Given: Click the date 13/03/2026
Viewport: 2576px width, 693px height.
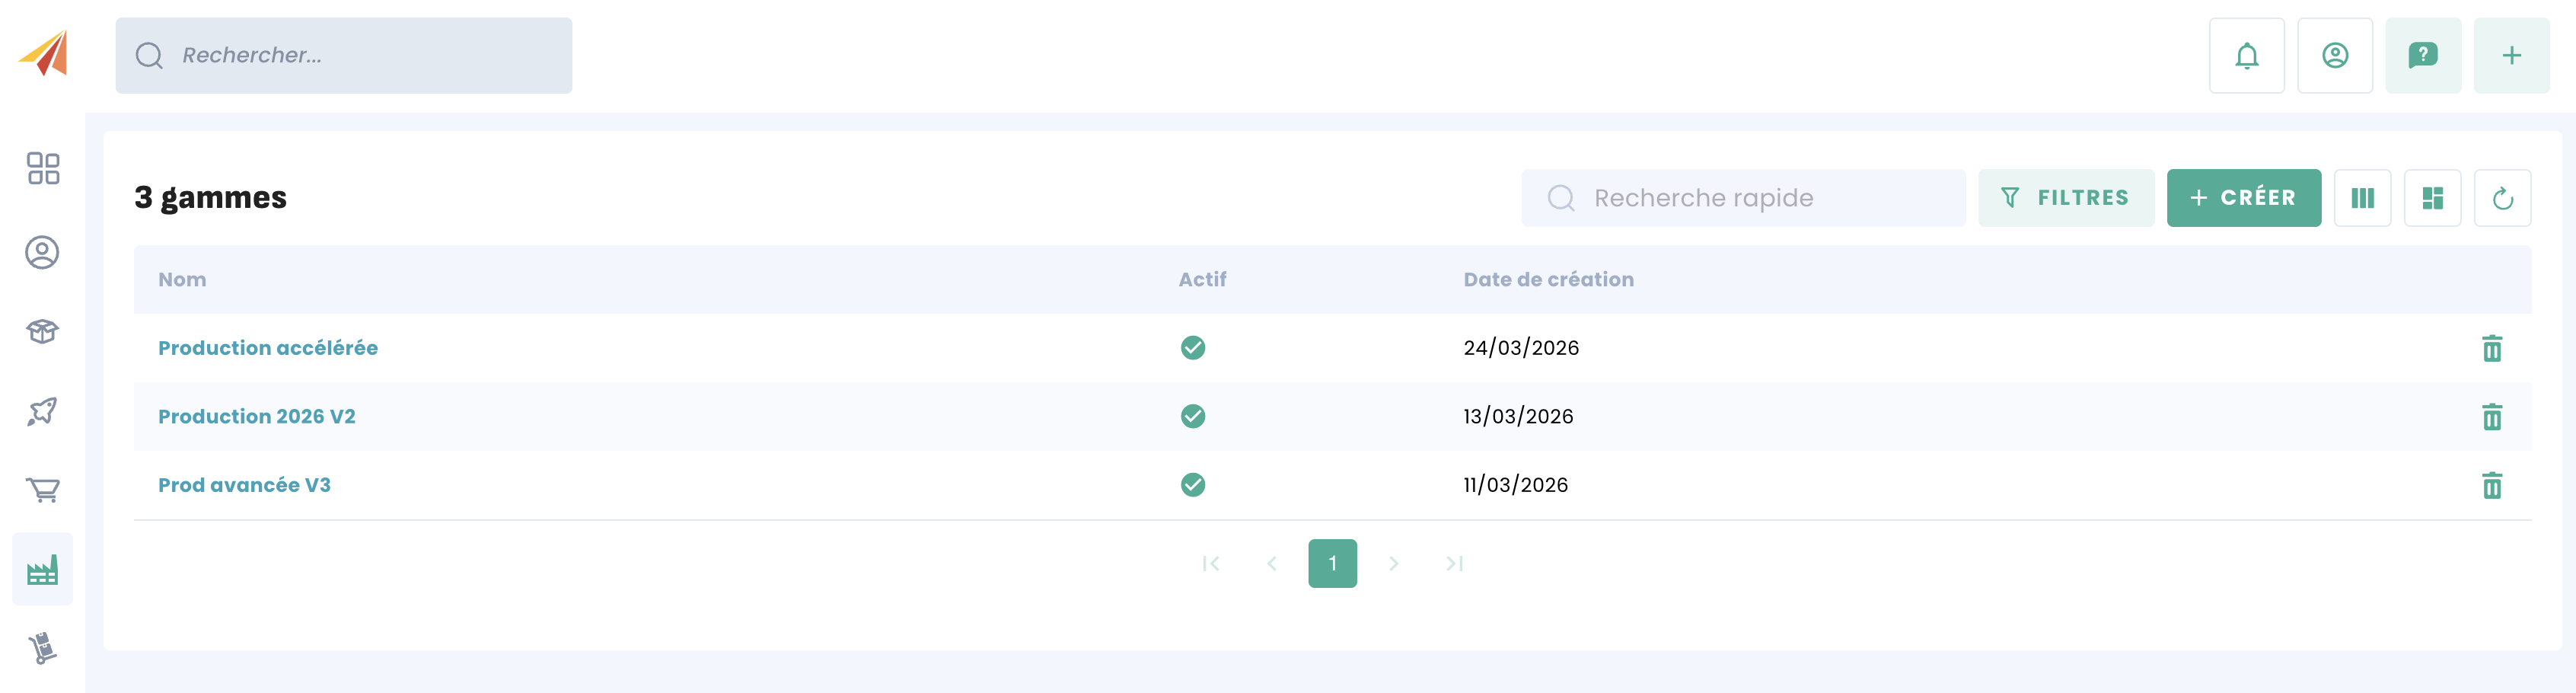Looking at the screenshot, I should [x=1518, y=416].
